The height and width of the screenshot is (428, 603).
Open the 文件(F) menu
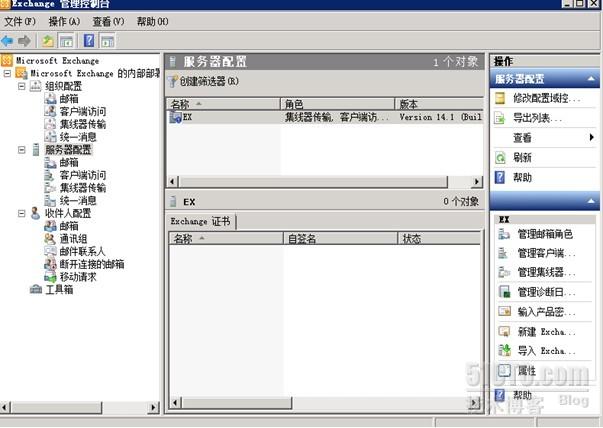(x=20, y=22)
